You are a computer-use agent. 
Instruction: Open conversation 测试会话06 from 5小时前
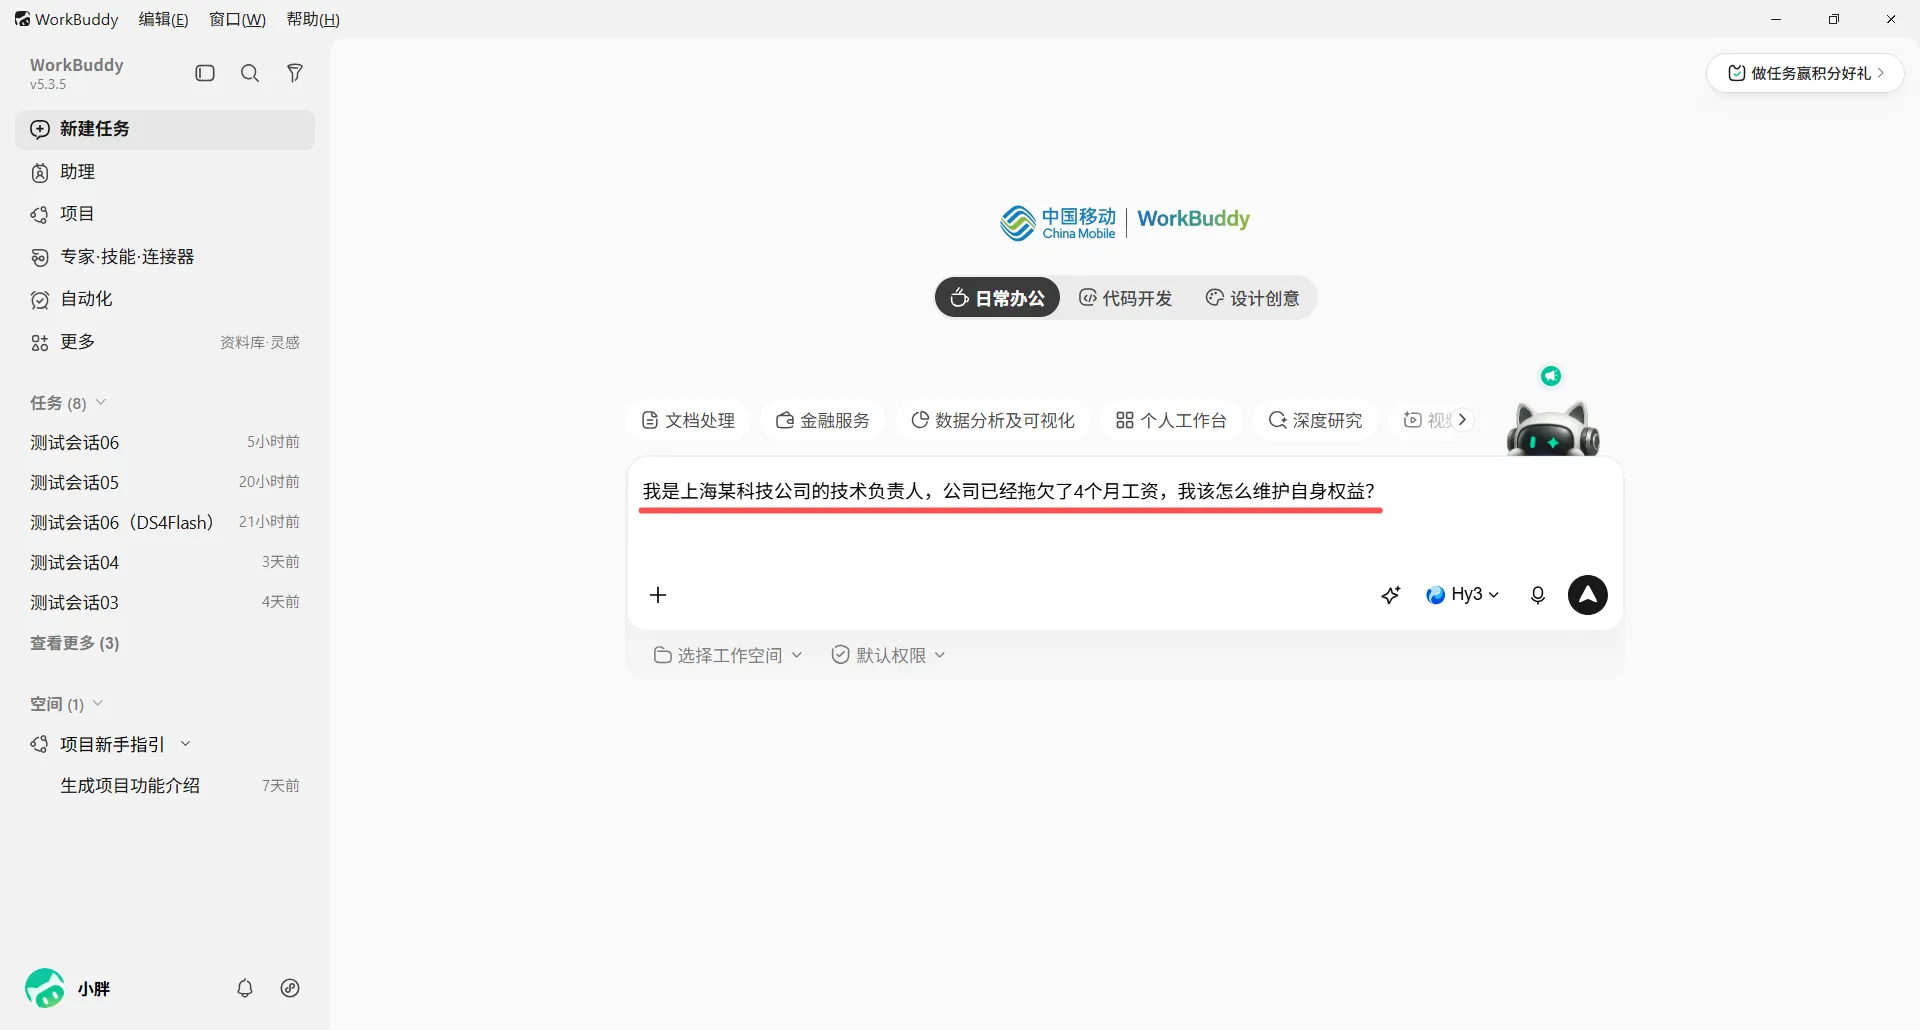165,442
